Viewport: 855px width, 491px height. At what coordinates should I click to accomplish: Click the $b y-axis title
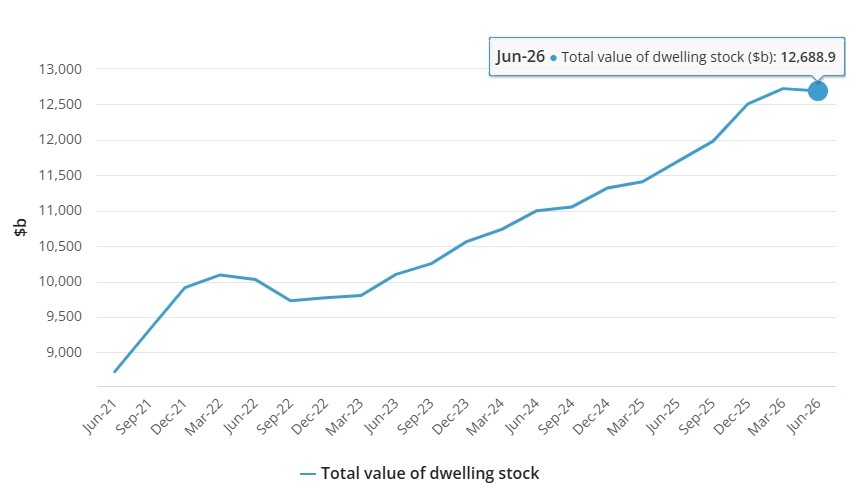tap(20, 227)
